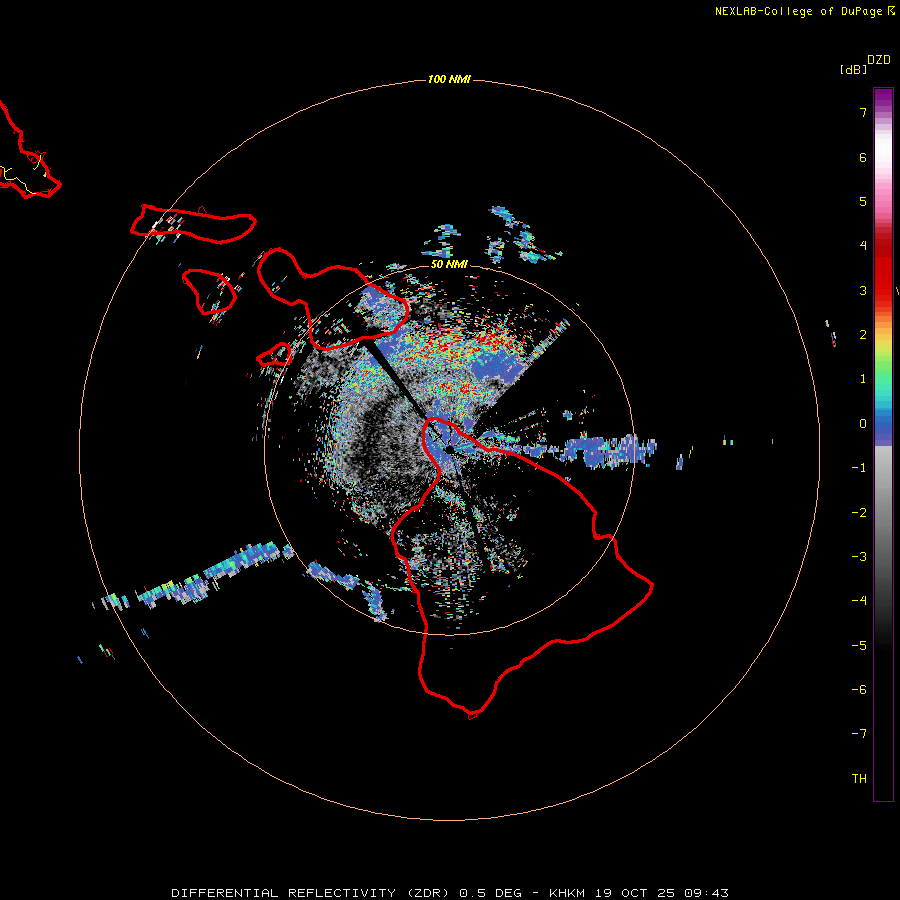Click the DZD product label above colorbar
Viewport: 900px width, 900px height.
(878, 60)
